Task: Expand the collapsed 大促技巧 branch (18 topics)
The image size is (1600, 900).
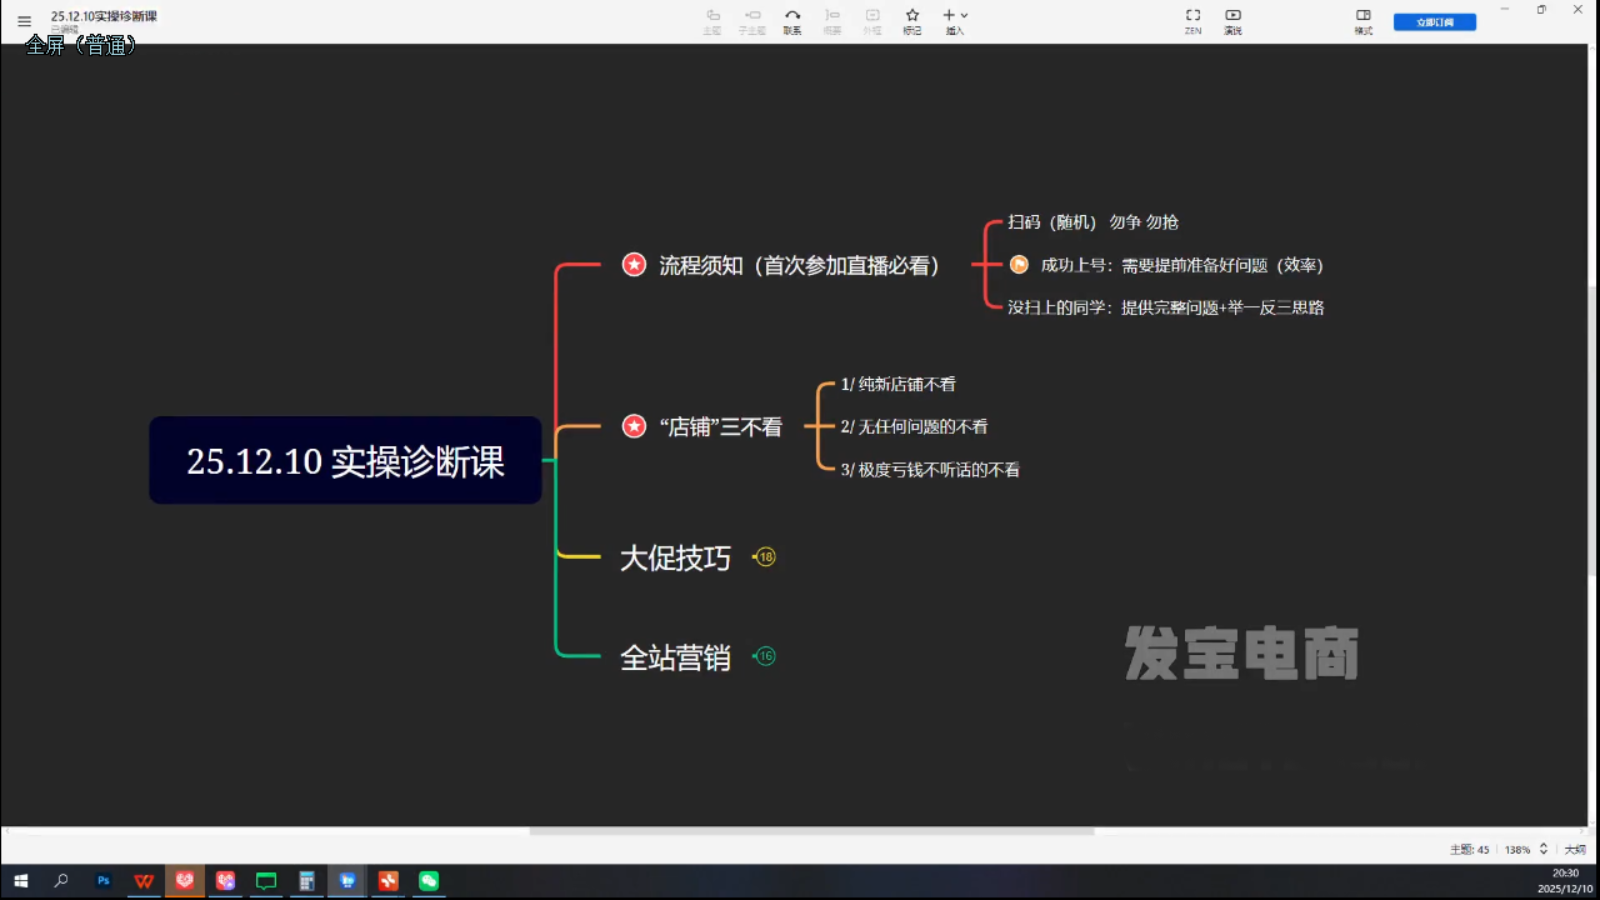Action: [765, 557]
